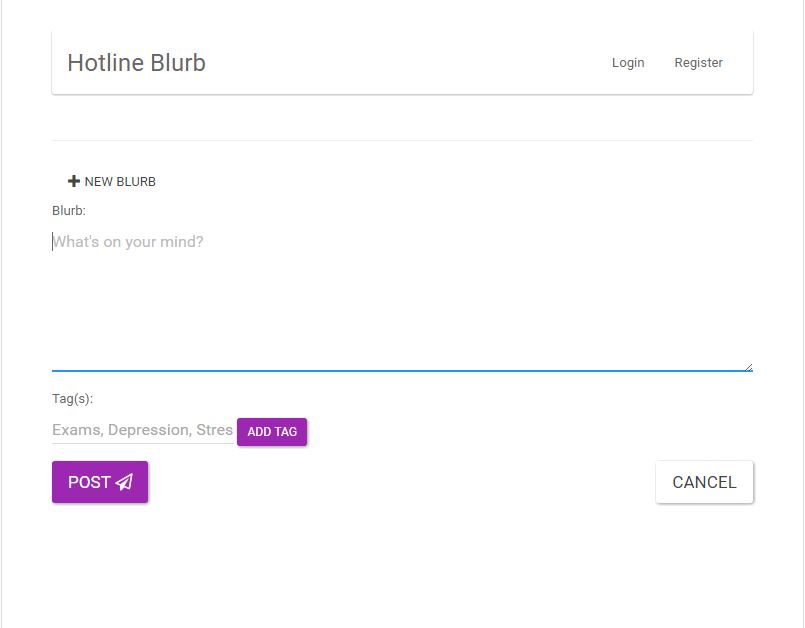Click the 'Blurb:' label
805x628 pixels.
point(69,211)
